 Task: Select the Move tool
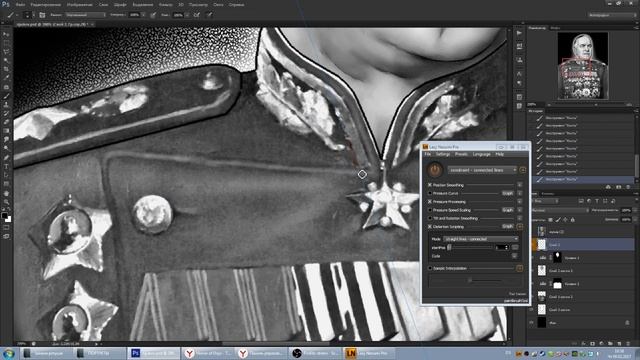click(x=6, y=34)
